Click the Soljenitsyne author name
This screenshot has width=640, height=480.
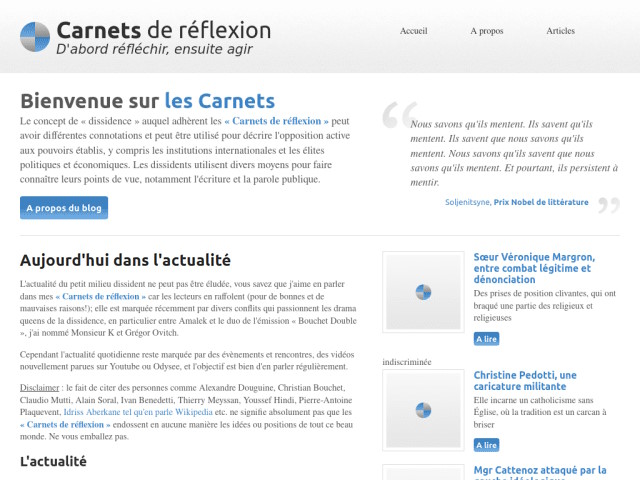tap(467, 202)
